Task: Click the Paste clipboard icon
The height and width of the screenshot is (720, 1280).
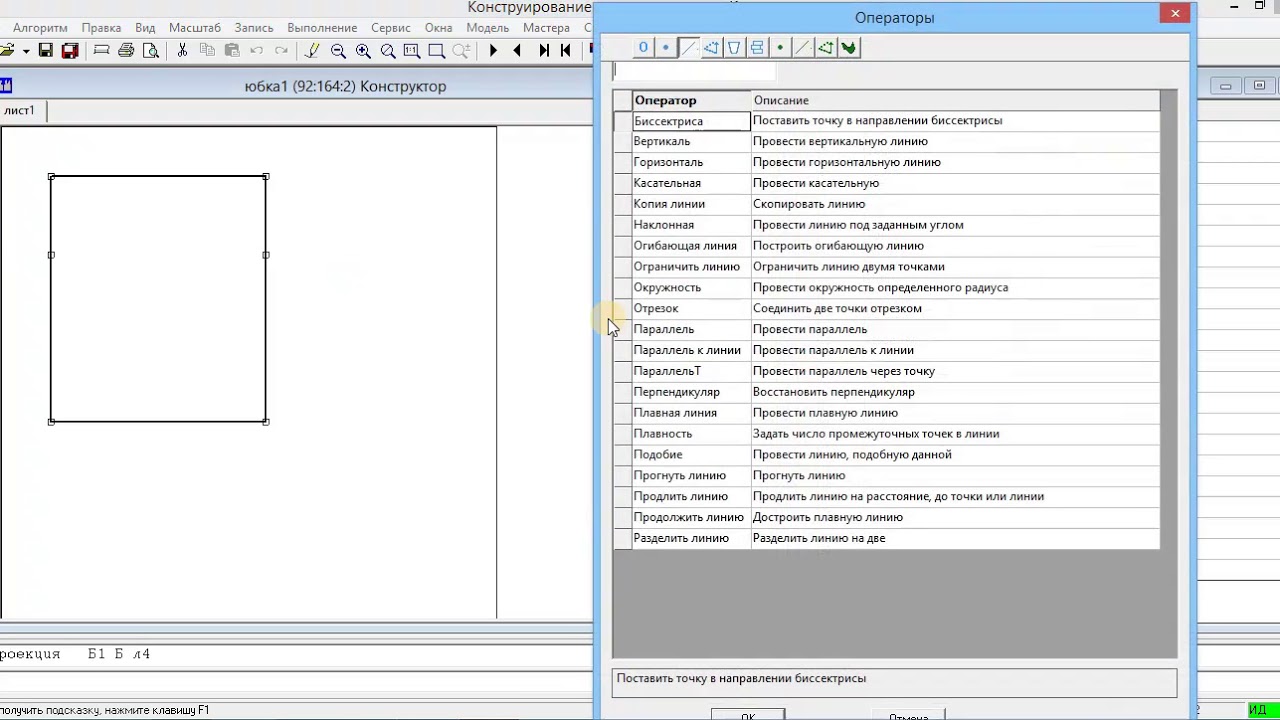Action: pos(232,50)
